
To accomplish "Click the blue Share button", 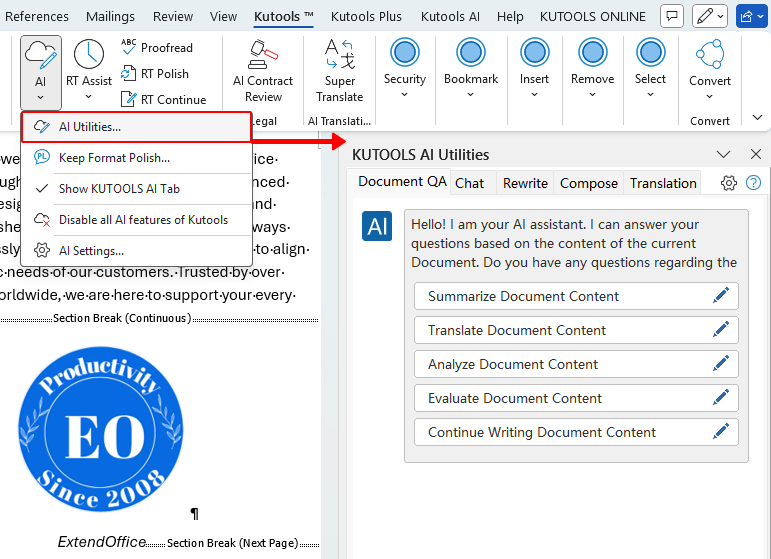I will pyautogui.click(x=751, y=16).
